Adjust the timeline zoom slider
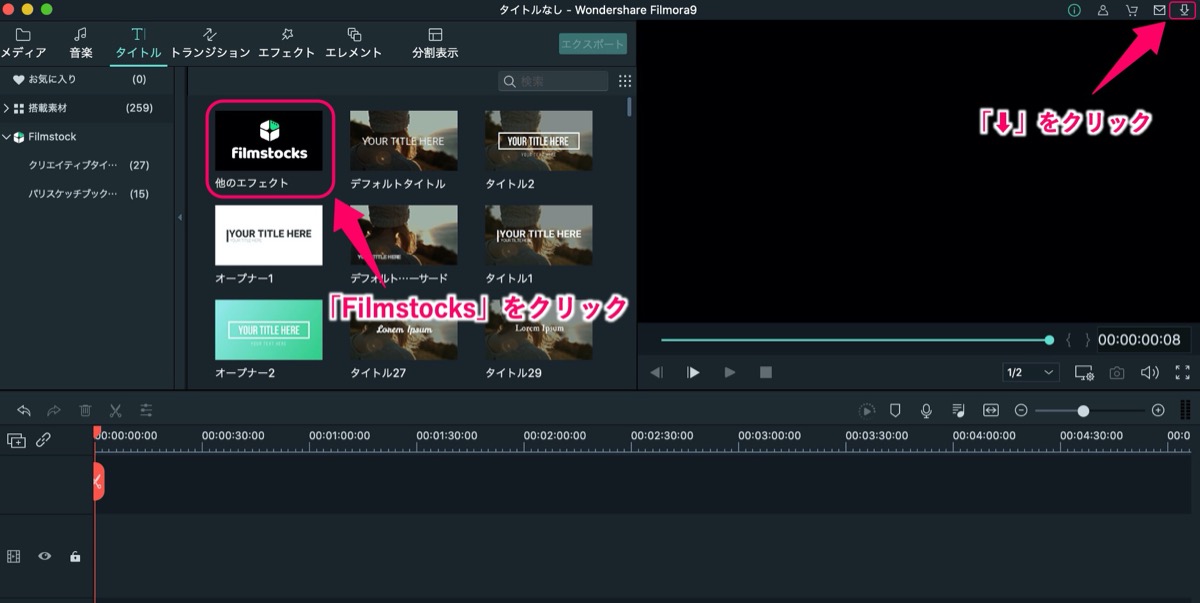This screenshot has height=603, width=1200. [1083, 410]
